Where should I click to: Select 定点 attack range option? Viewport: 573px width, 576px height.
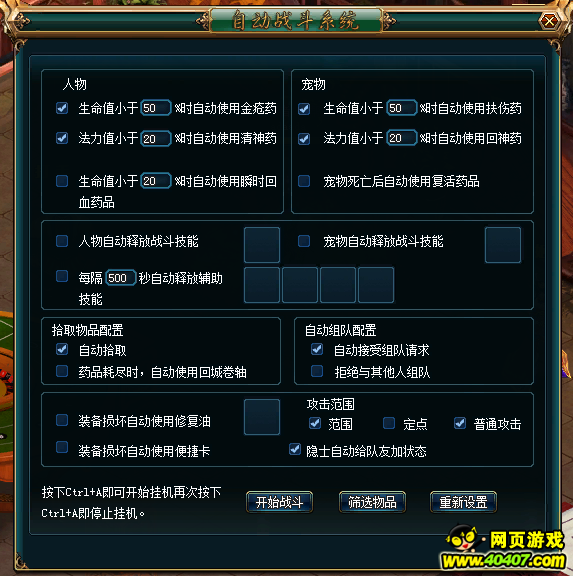click(x=389, y=423)
